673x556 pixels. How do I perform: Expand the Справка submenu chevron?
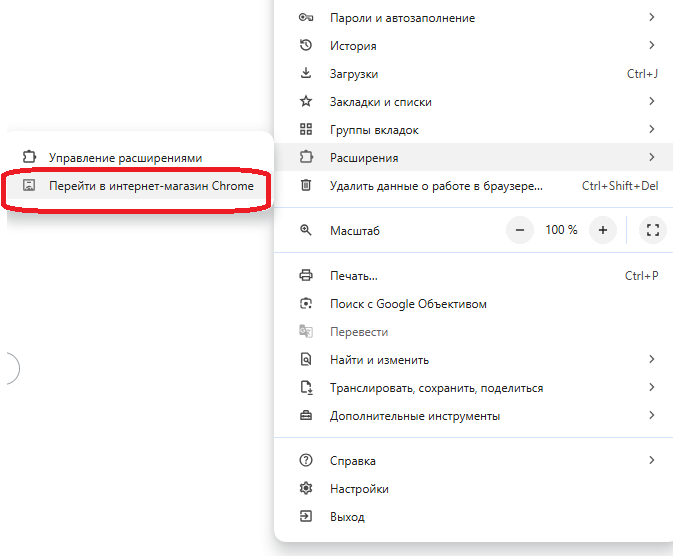tap(652, 461)
